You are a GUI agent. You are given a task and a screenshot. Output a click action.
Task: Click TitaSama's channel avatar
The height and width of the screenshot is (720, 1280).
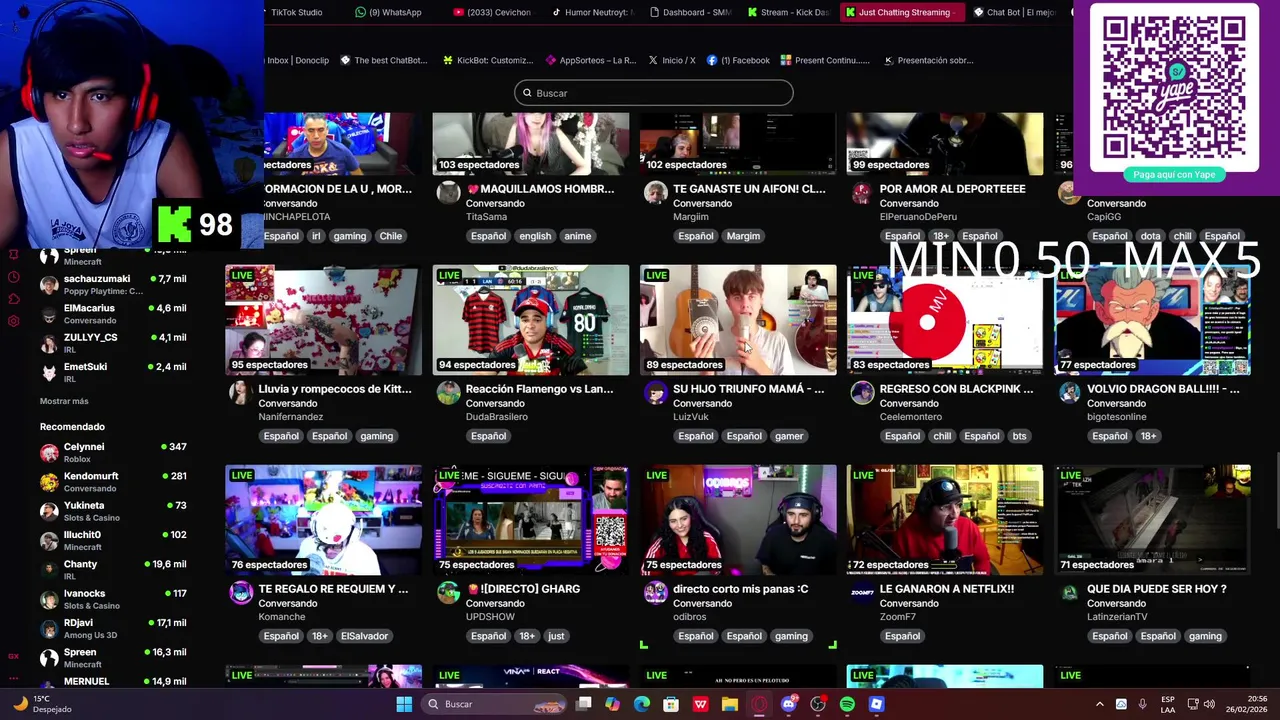point(448,193)
